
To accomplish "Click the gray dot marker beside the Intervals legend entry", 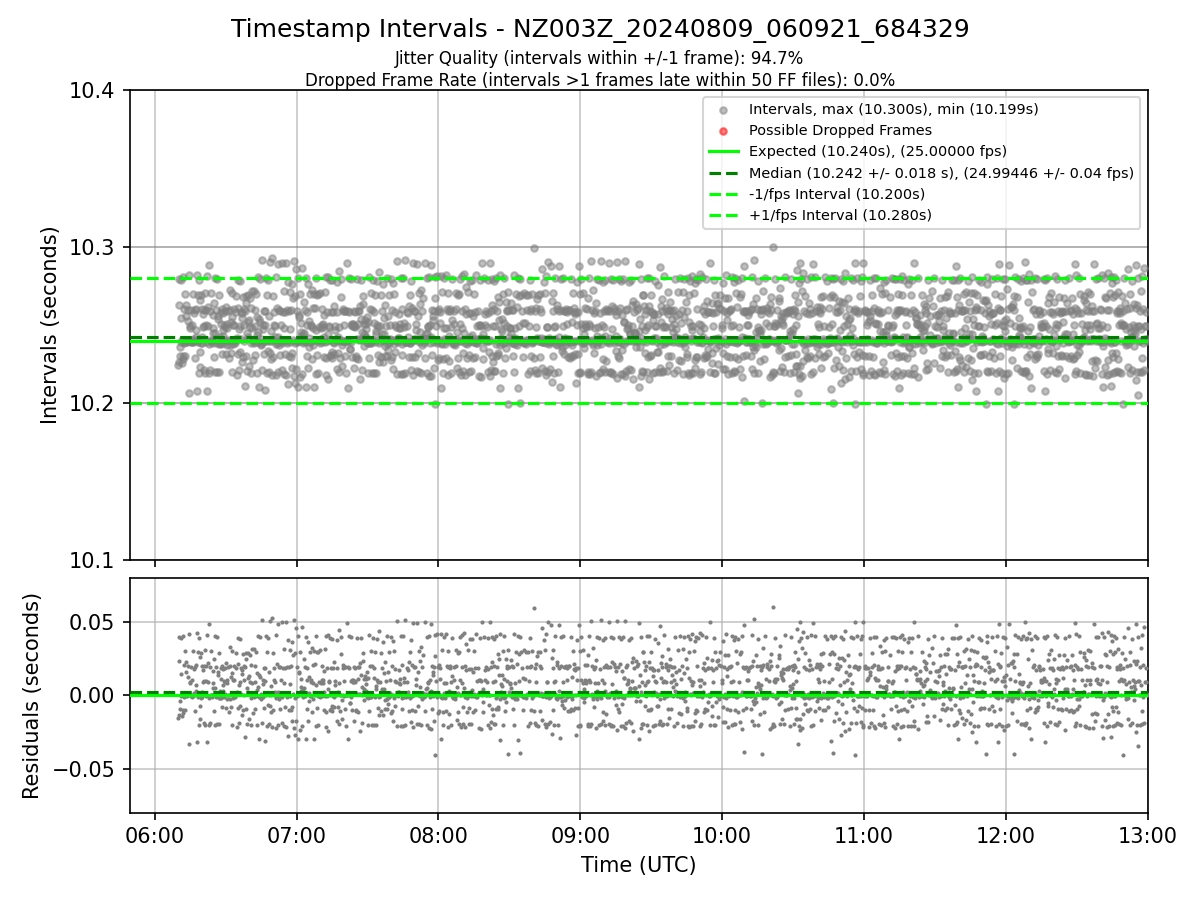I will point(724,109).
